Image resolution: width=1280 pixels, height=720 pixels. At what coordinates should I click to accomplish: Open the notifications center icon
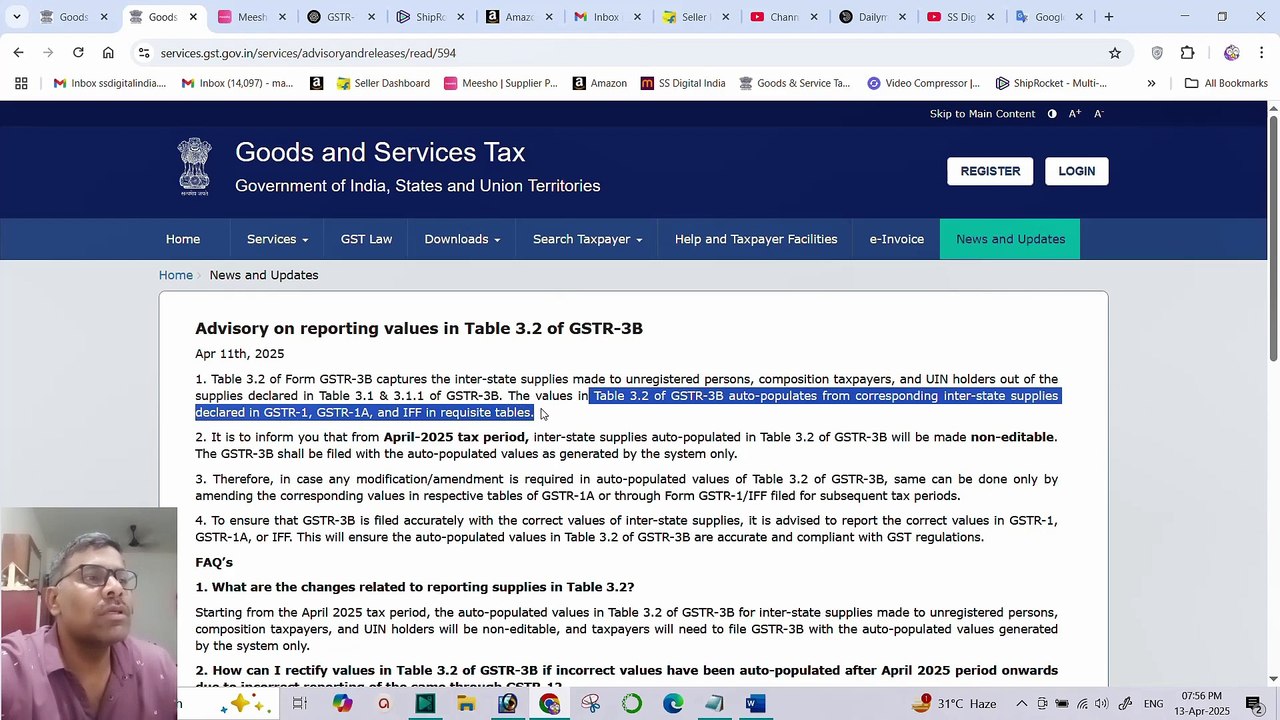[x=1254, y=704]
